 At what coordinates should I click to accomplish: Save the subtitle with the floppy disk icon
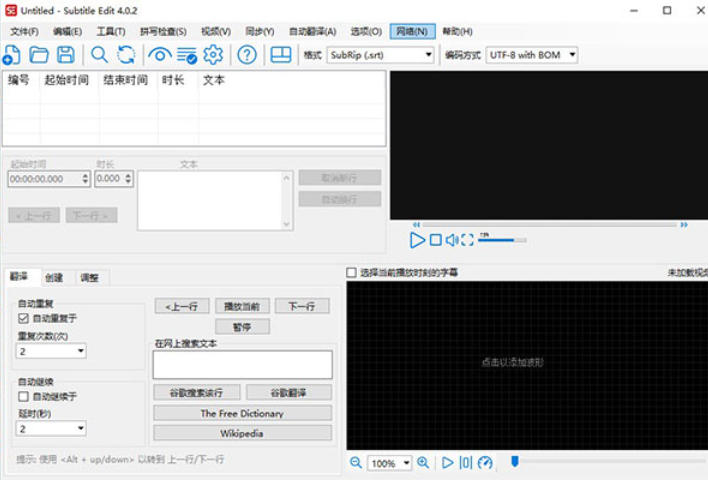[x=65, y=55]
